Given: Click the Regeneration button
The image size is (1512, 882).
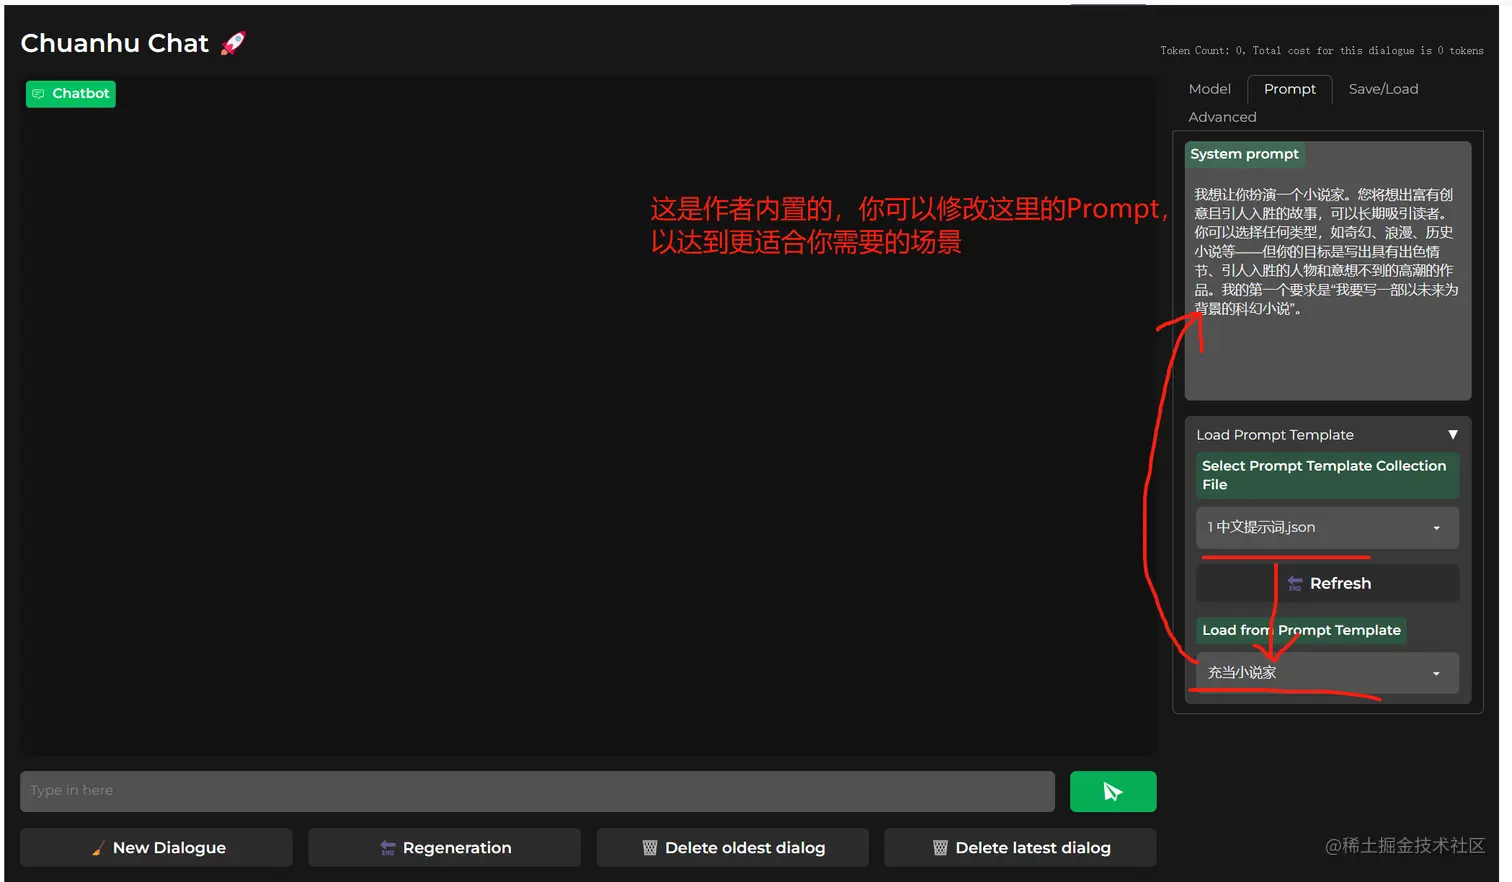Looking at the screenshot, I should tap(444, 848).
